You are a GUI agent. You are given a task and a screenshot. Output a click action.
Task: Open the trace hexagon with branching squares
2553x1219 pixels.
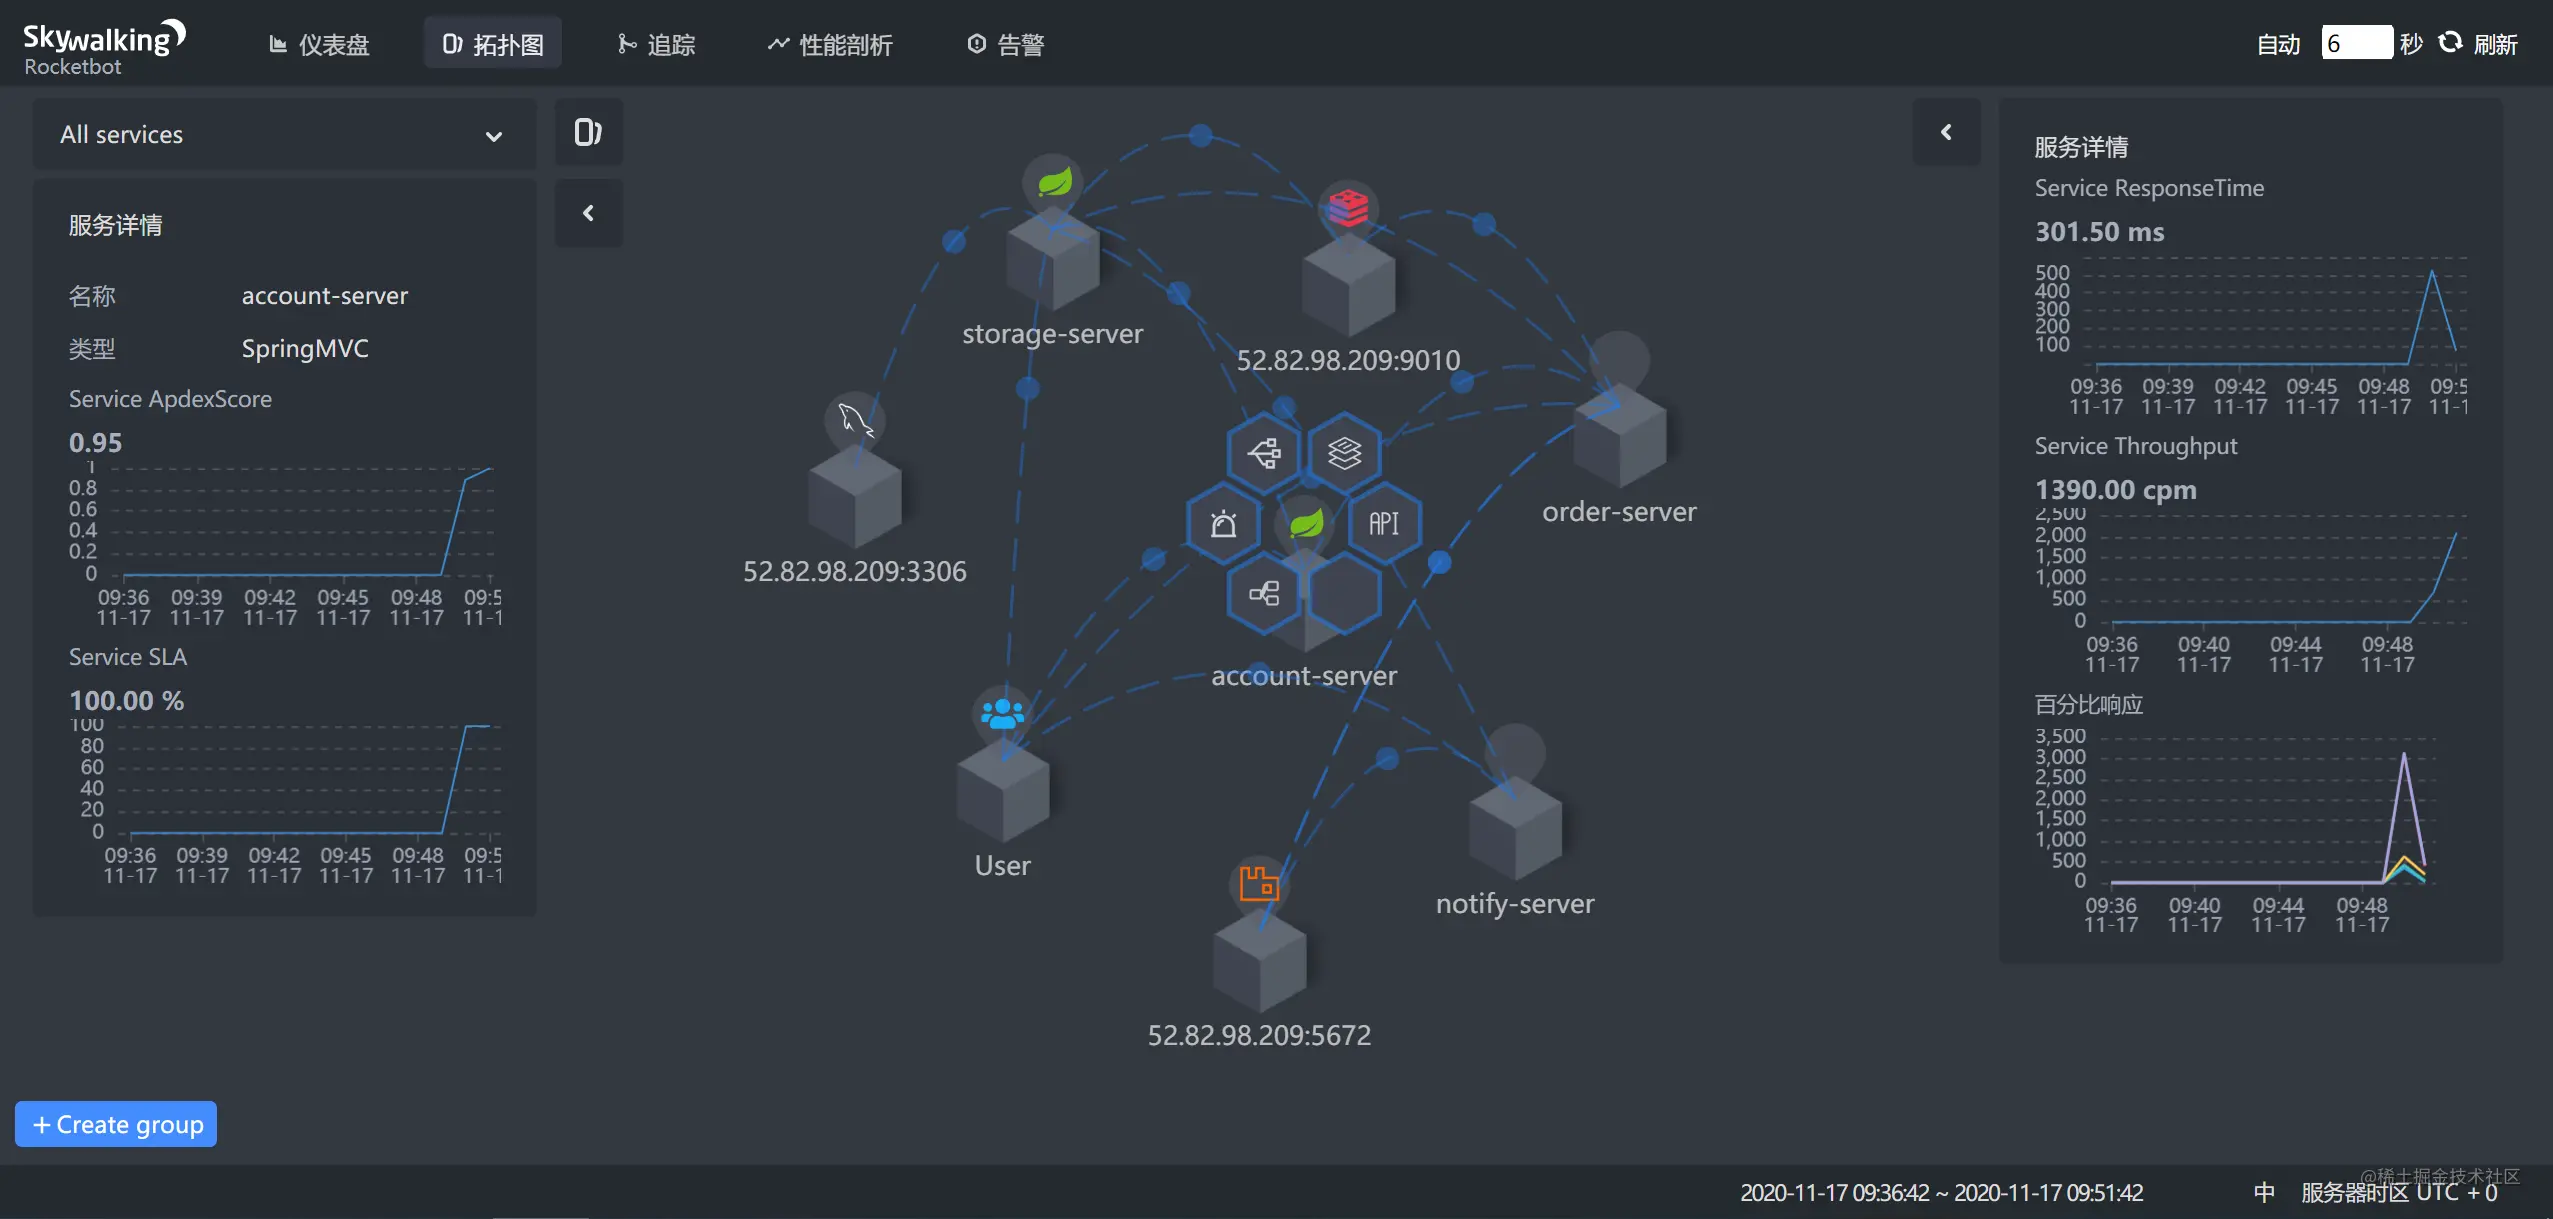pos(1264,453)
